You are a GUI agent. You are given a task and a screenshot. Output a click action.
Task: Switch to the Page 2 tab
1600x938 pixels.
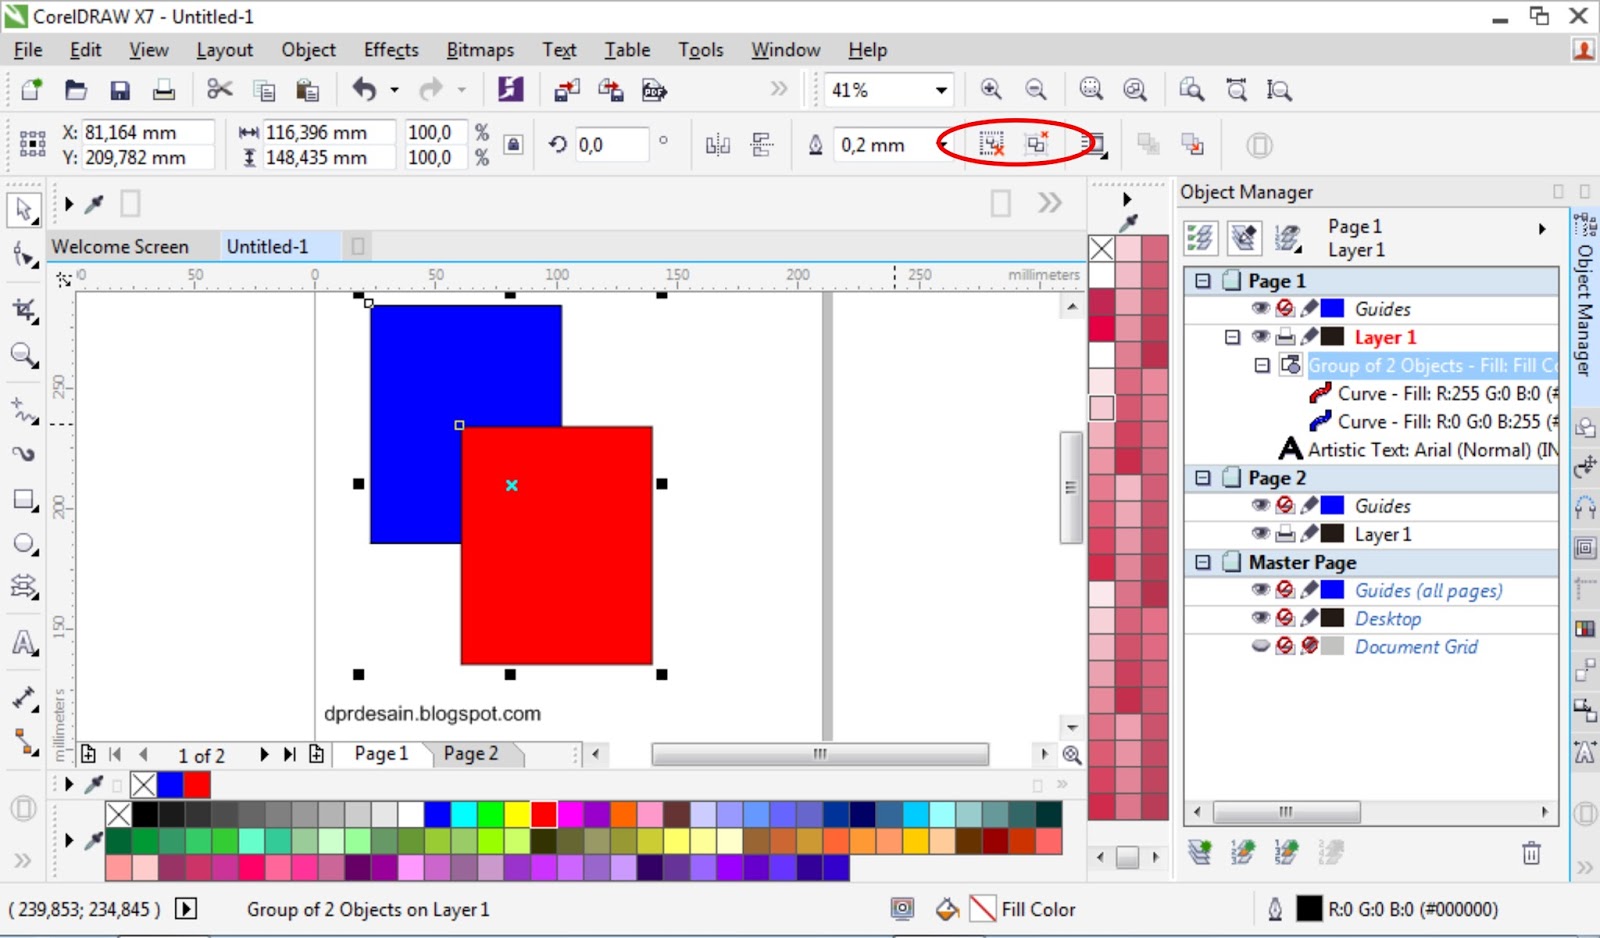click(471, 754)
